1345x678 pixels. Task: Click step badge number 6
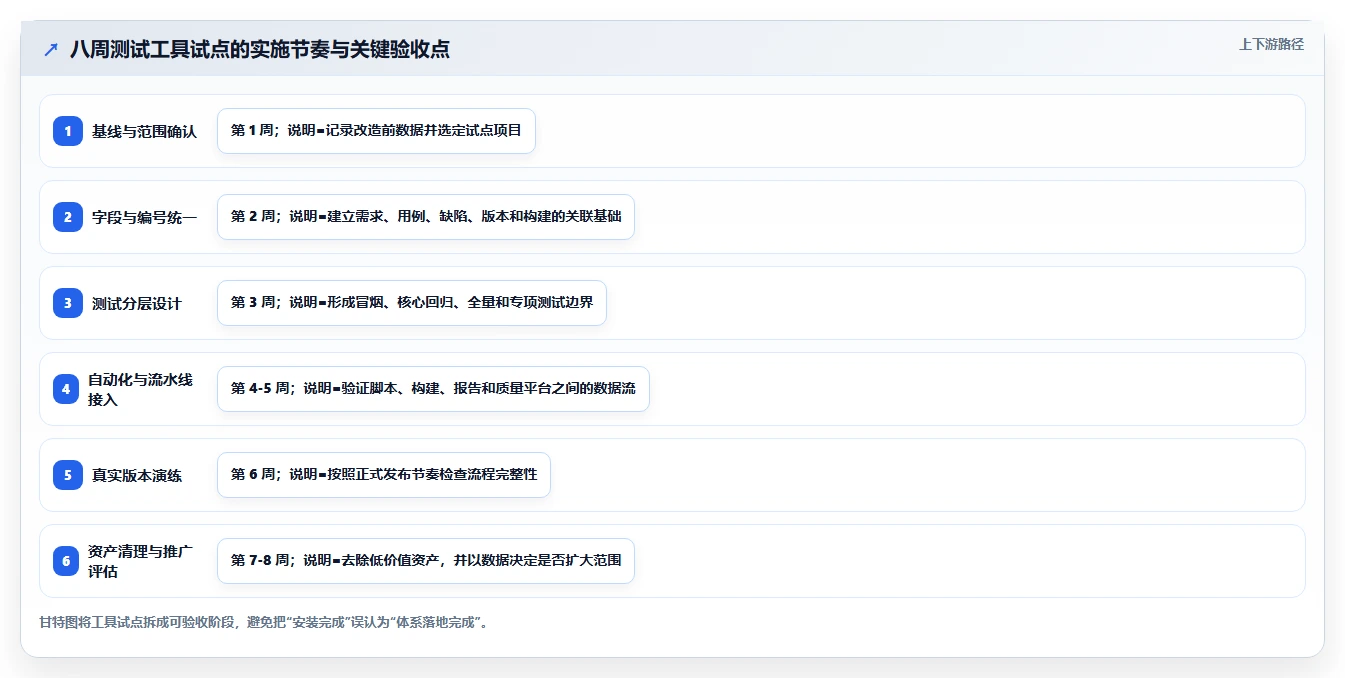click(x=66, y=561)
